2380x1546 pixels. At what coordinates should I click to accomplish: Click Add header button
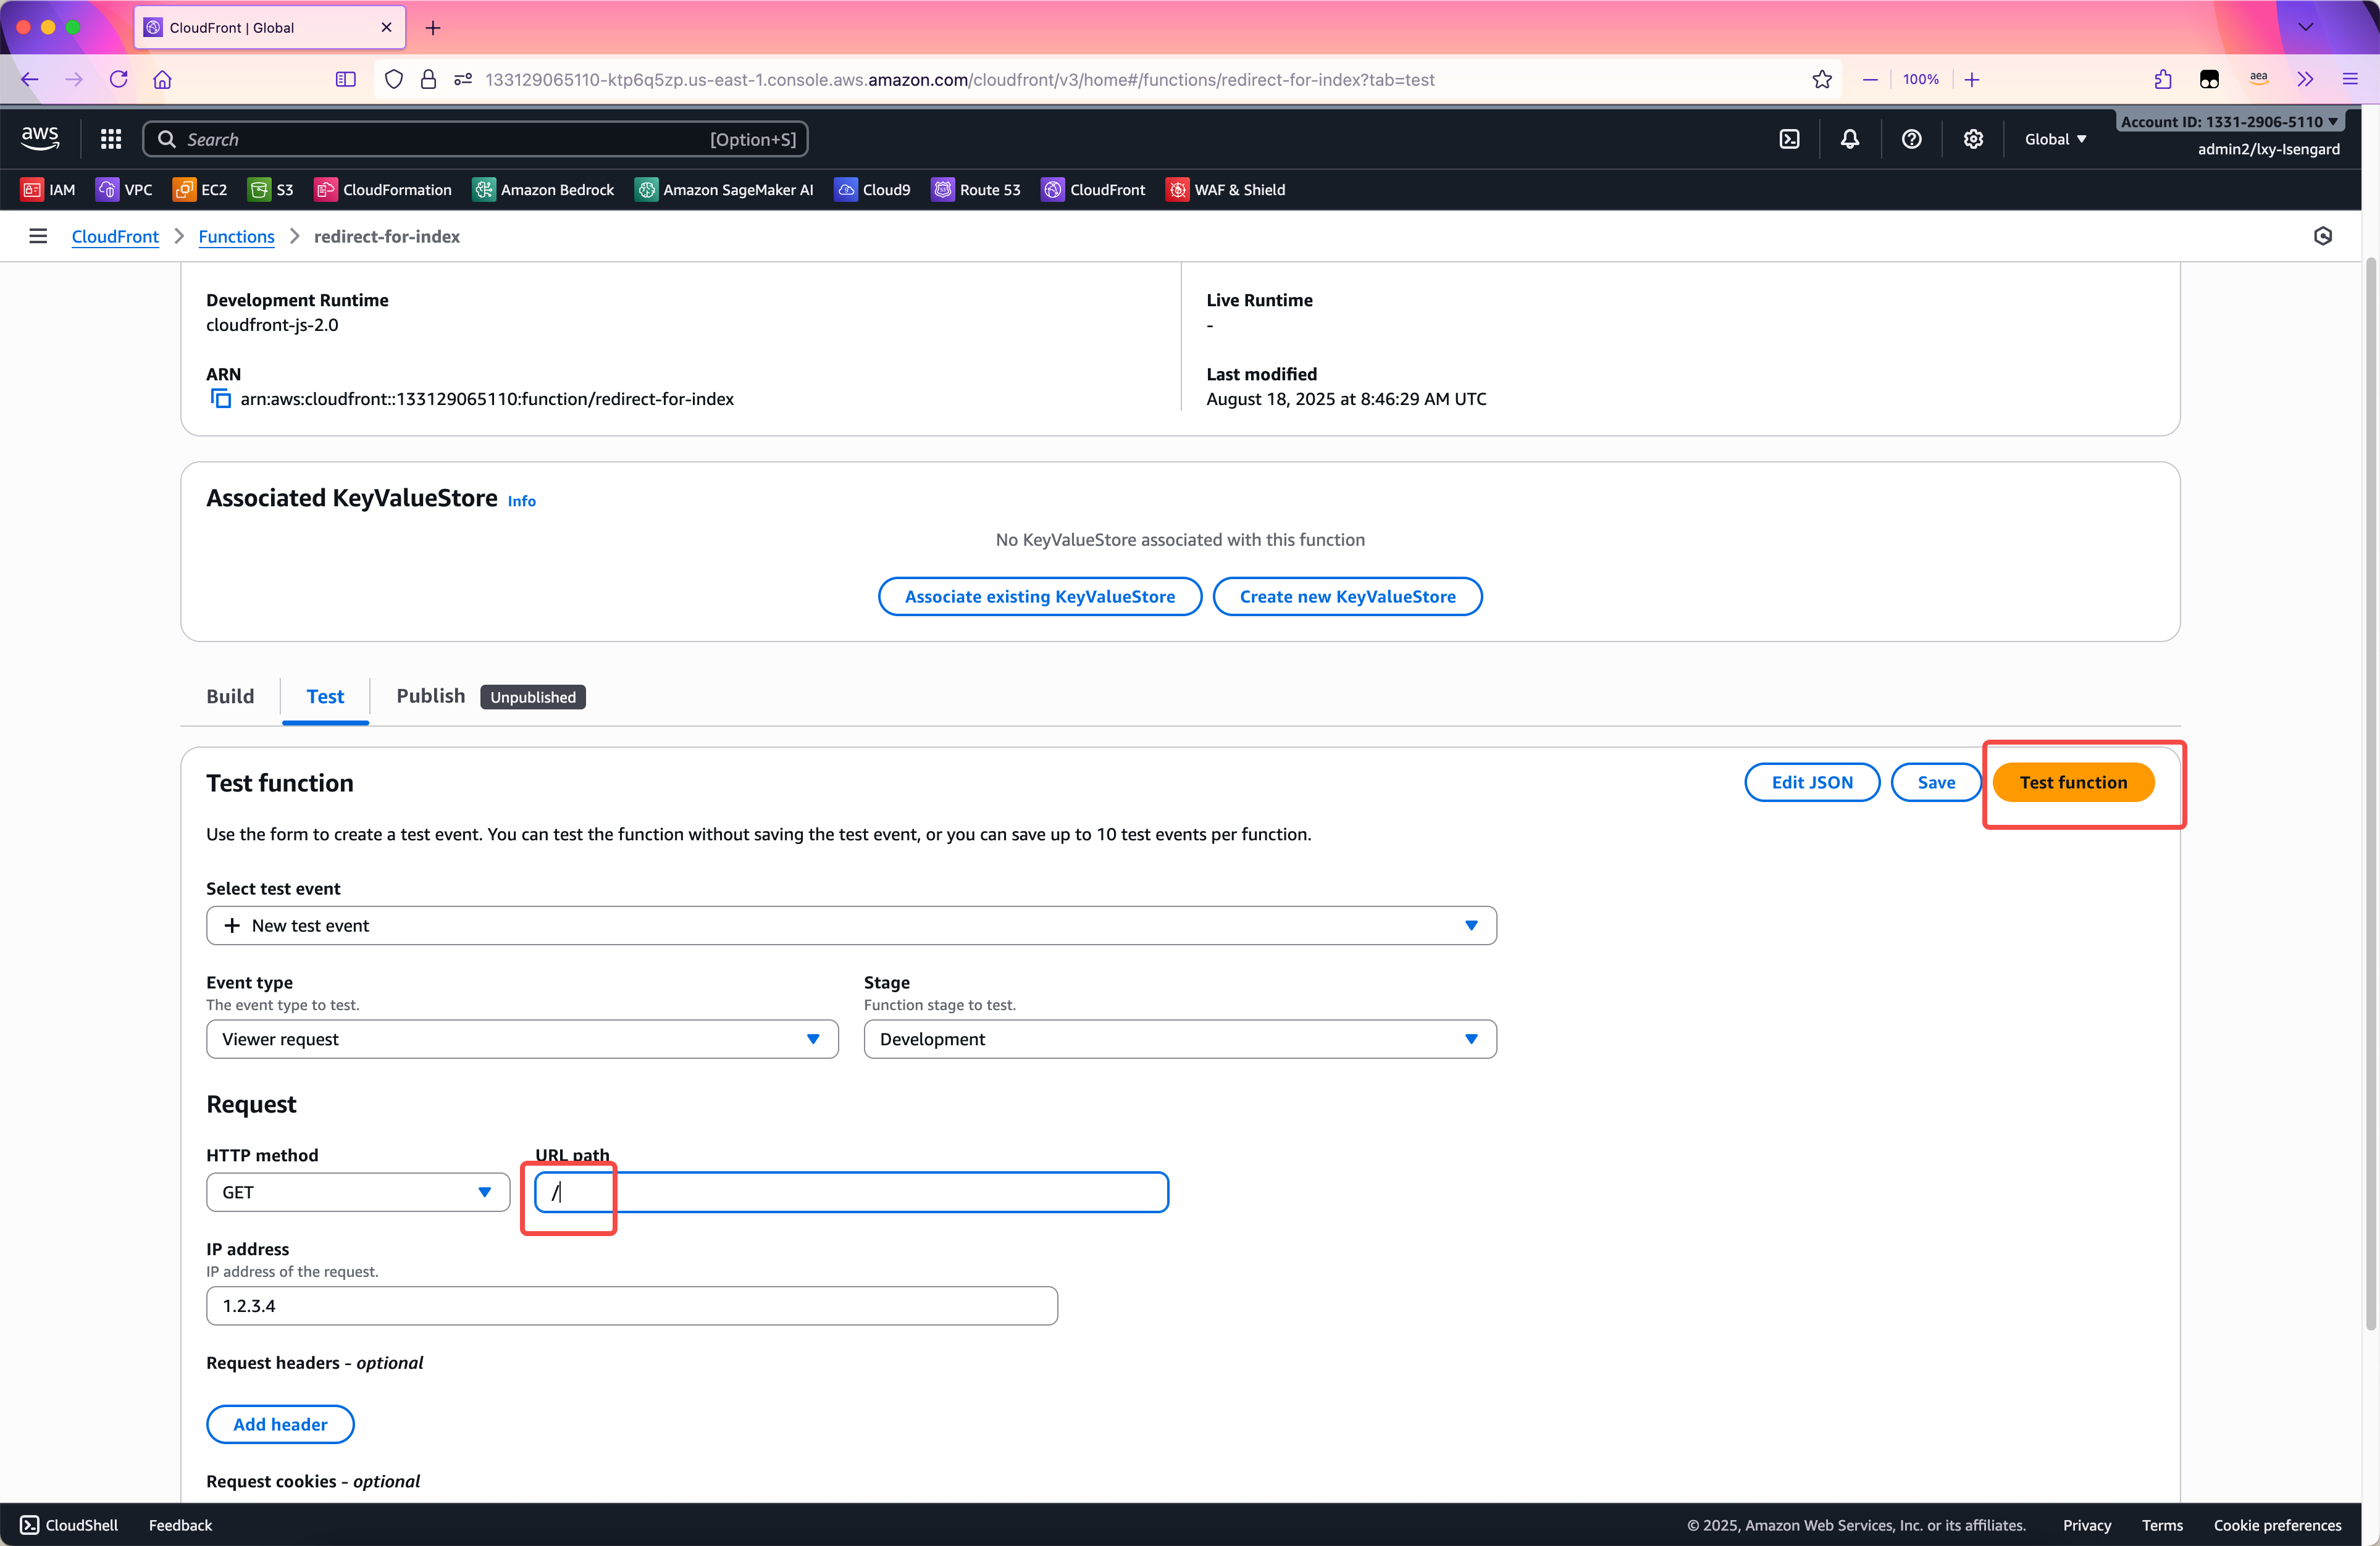click(x=280, y=1424)
